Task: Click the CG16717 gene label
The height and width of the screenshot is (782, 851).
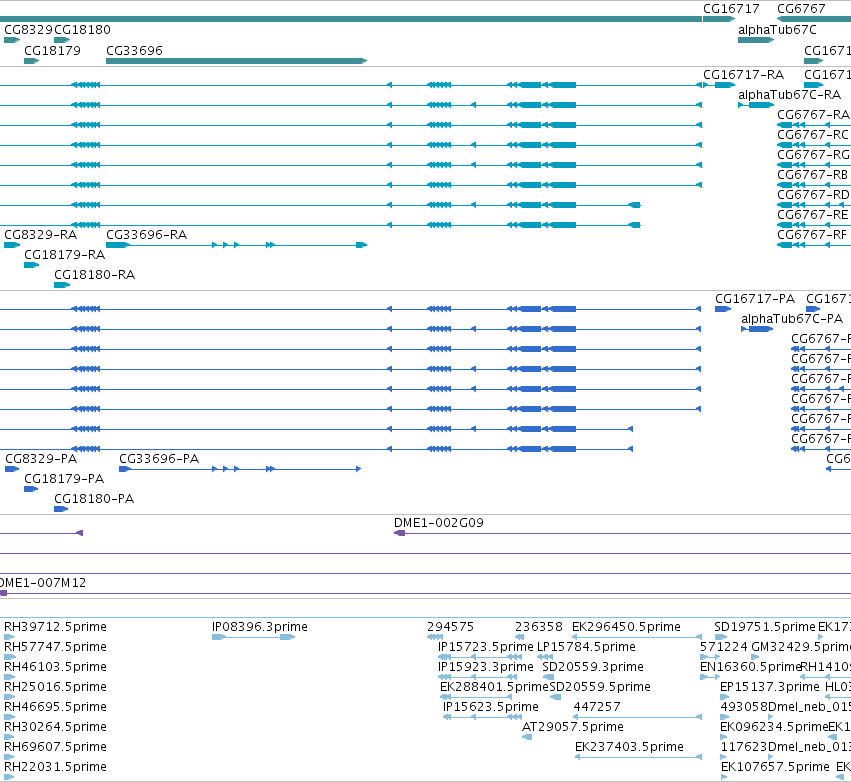Action: (731, 9)
